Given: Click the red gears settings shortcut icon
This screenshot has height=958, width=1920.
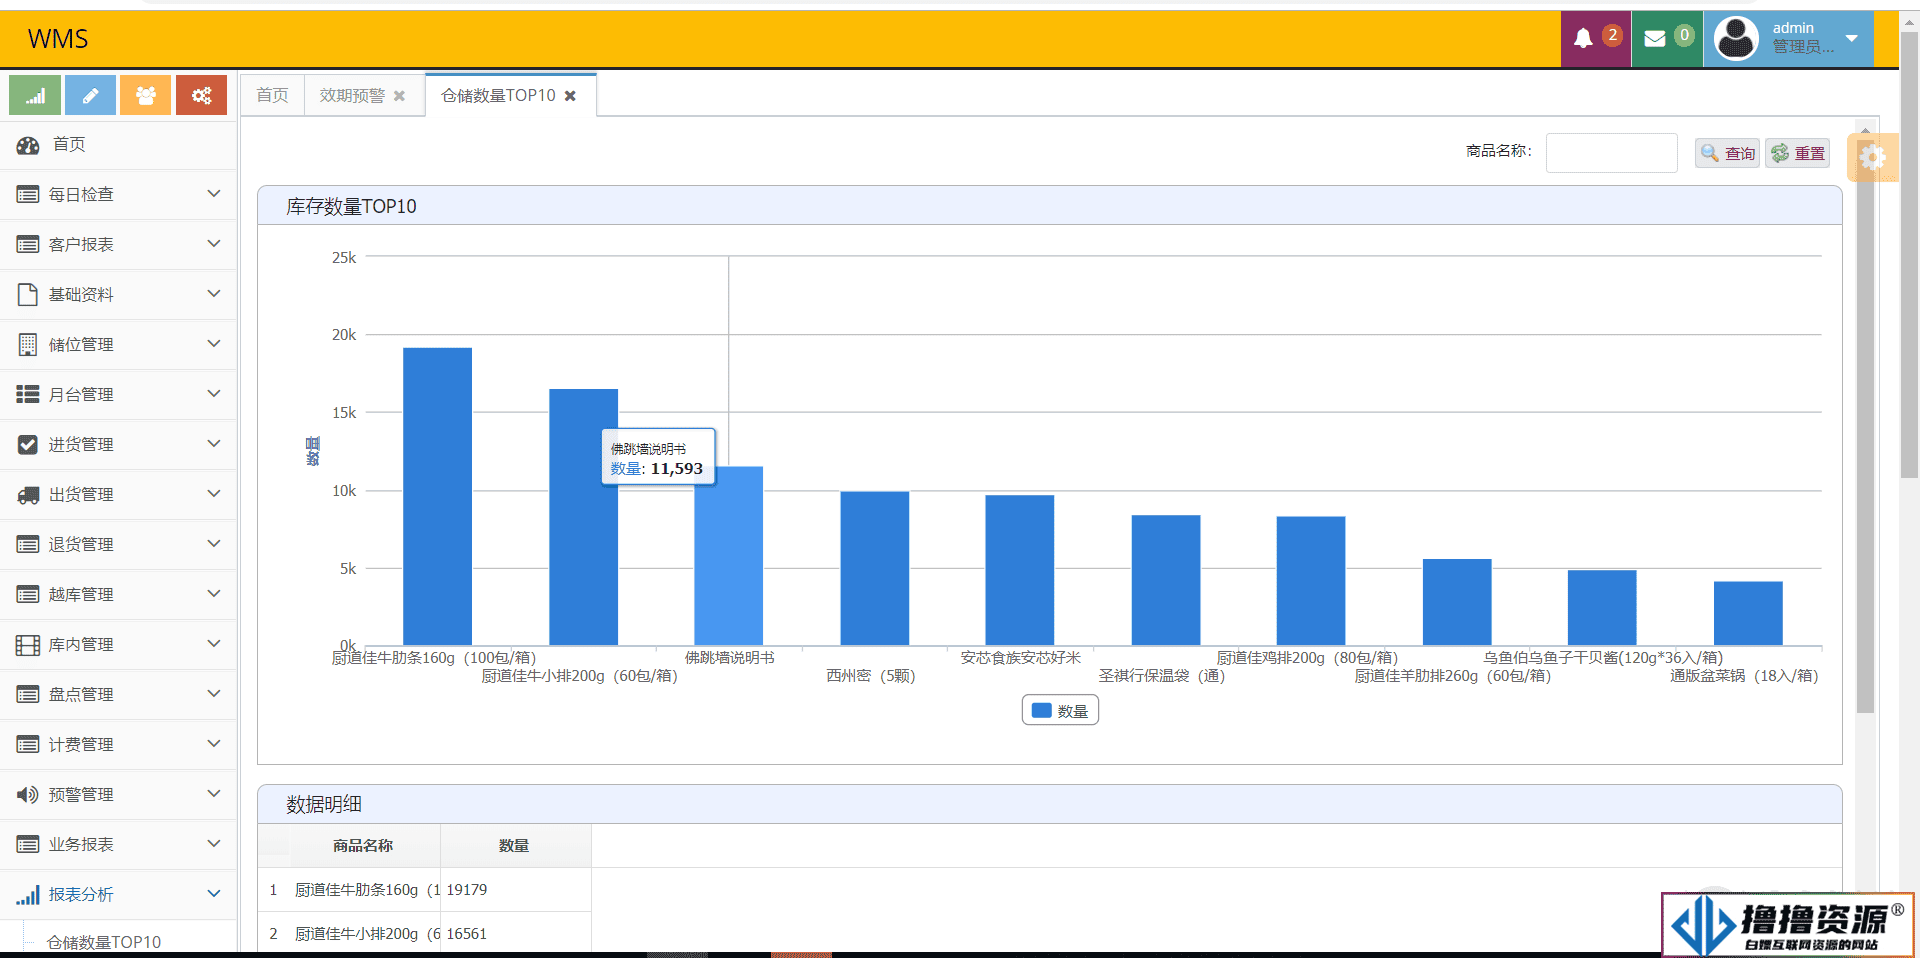Looking at the screenshot, I should coord(201,96).
